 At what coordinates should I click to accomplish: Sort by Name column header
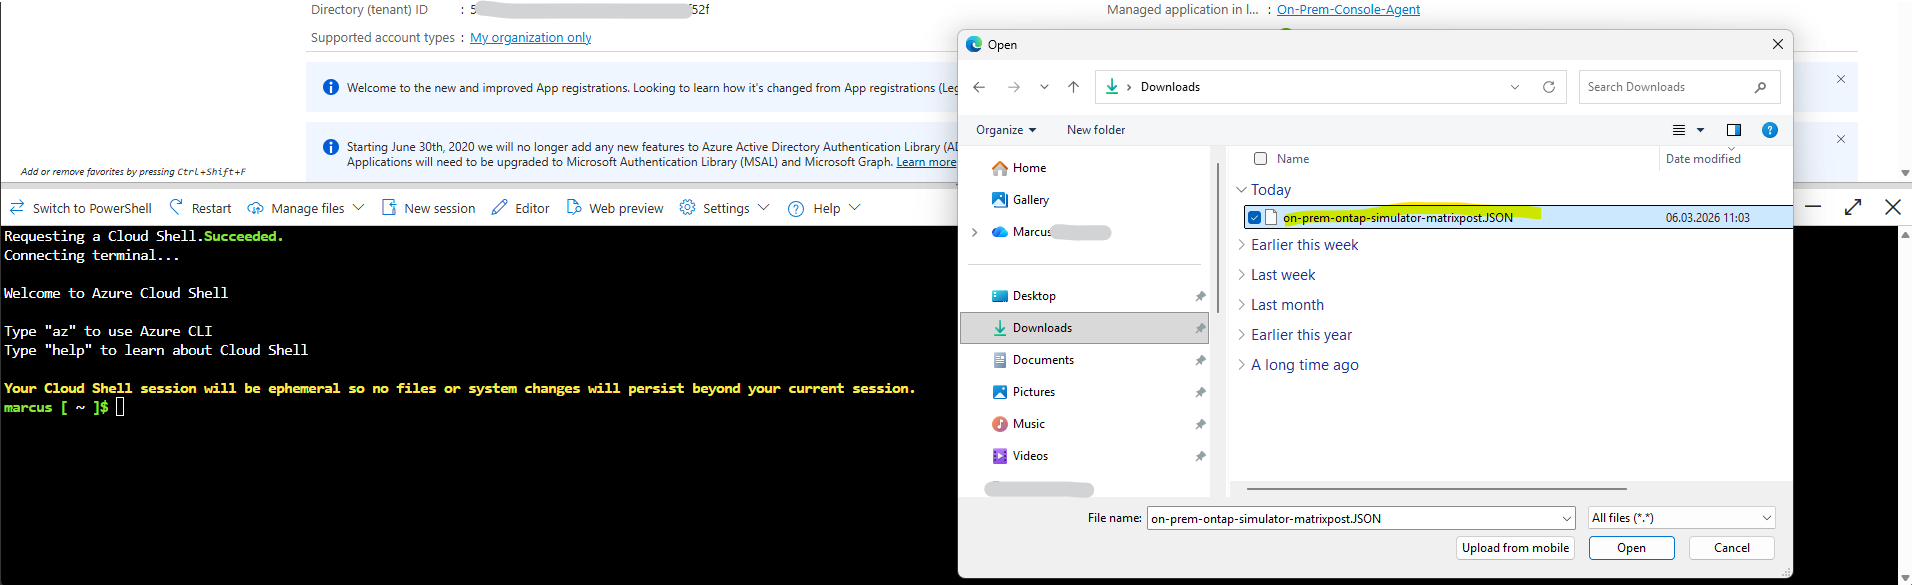(x=1293, y=159)
